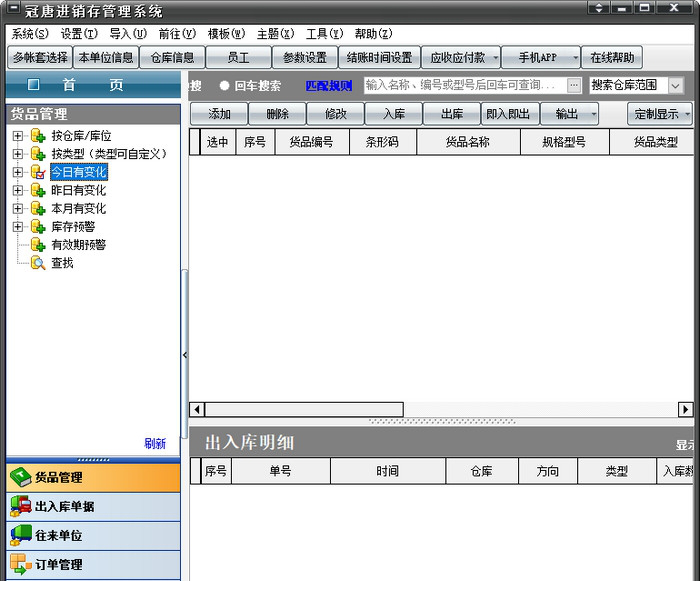This screenshot has width=700, height=604.
Task: Click the 修改 button
Action: pos(336,114)
